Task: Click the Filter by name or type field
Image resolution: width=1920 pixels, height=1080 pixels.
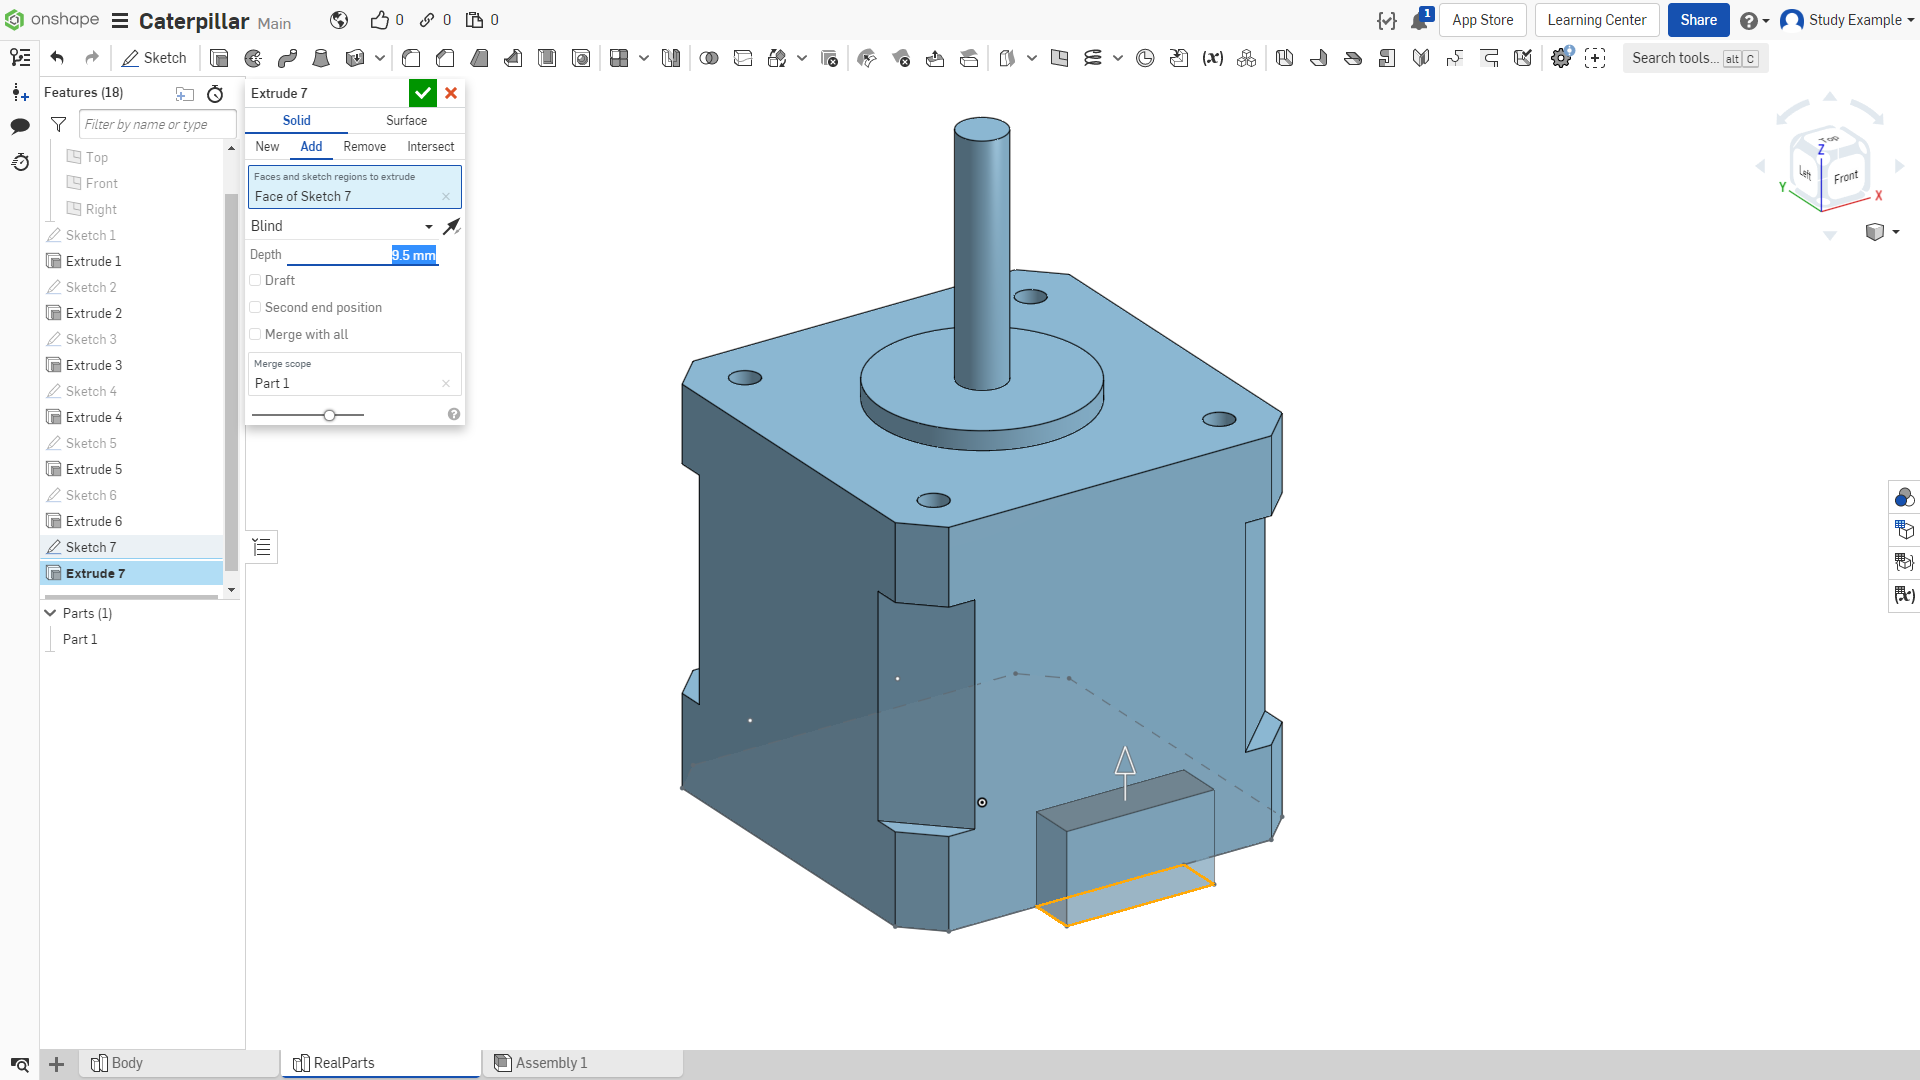Action: click(158, 125)
